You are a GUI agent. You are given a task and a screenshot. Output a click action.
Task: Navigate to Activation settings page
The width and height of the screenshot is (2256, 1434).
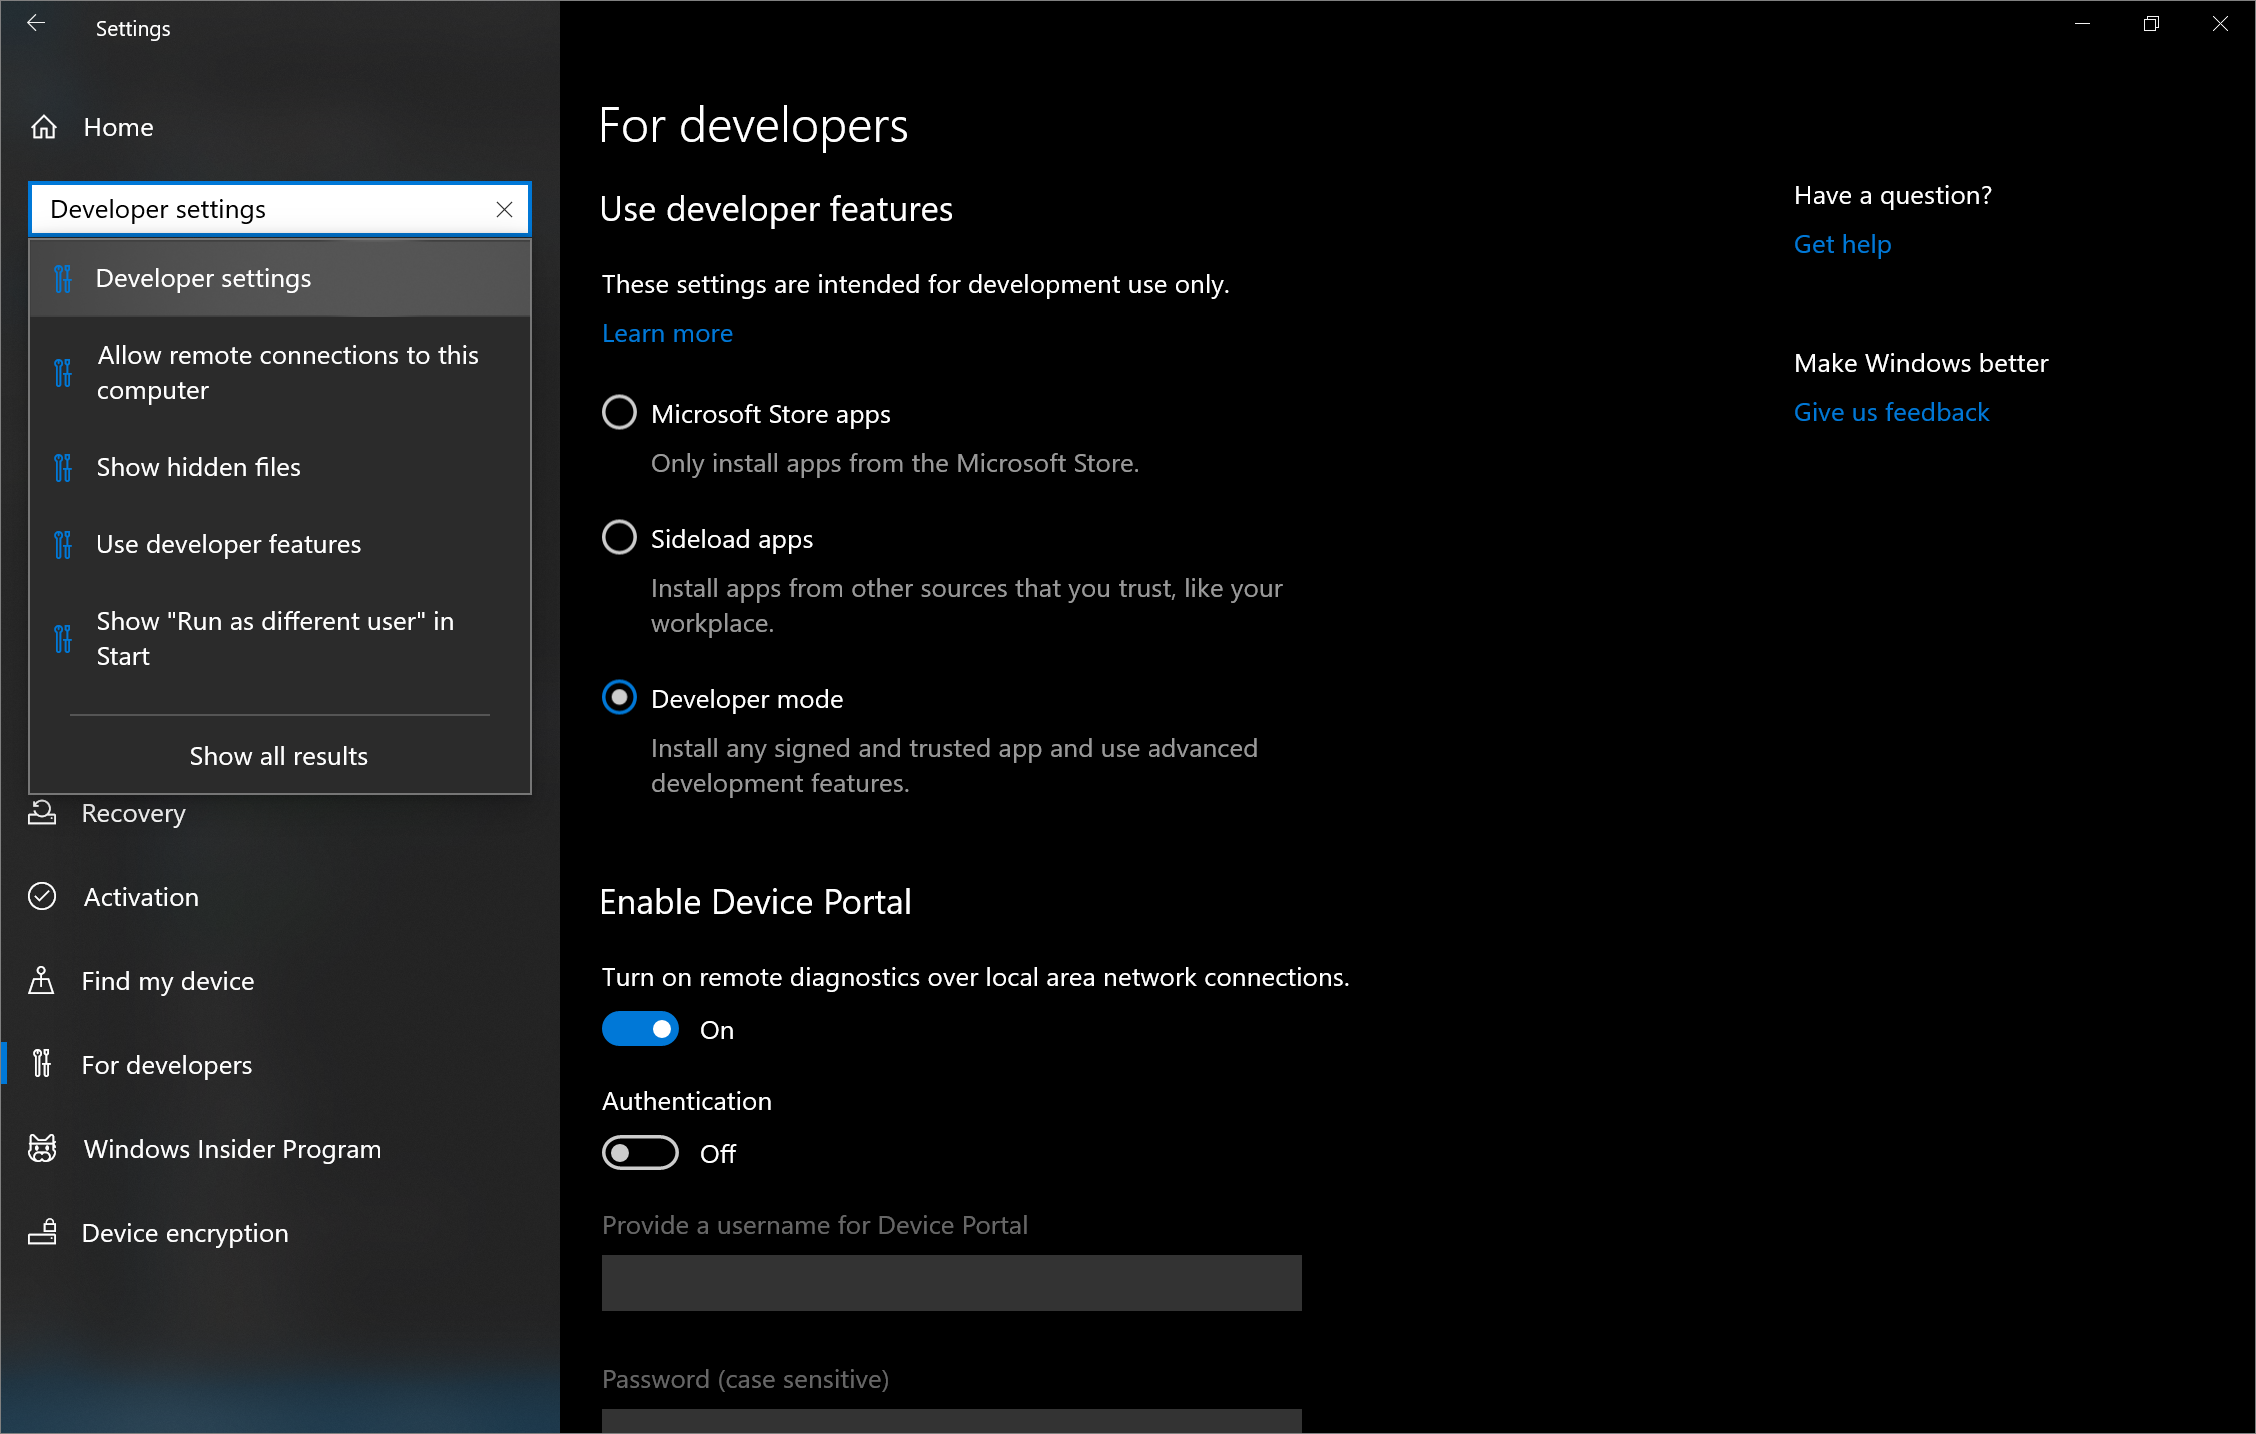coord(141,896)
